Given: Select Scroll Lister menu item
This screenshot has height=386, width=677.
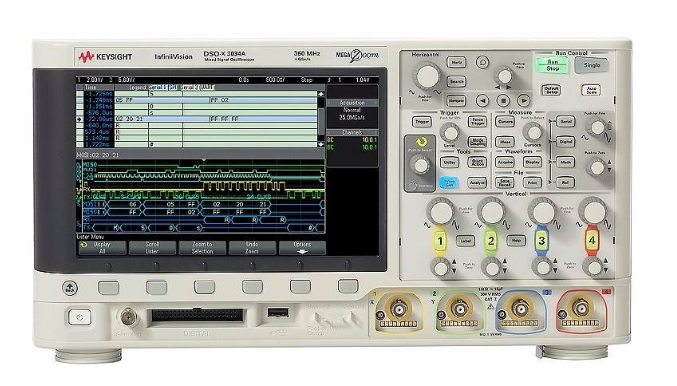Looking at the screenshot, I should [x=152, y=247].
